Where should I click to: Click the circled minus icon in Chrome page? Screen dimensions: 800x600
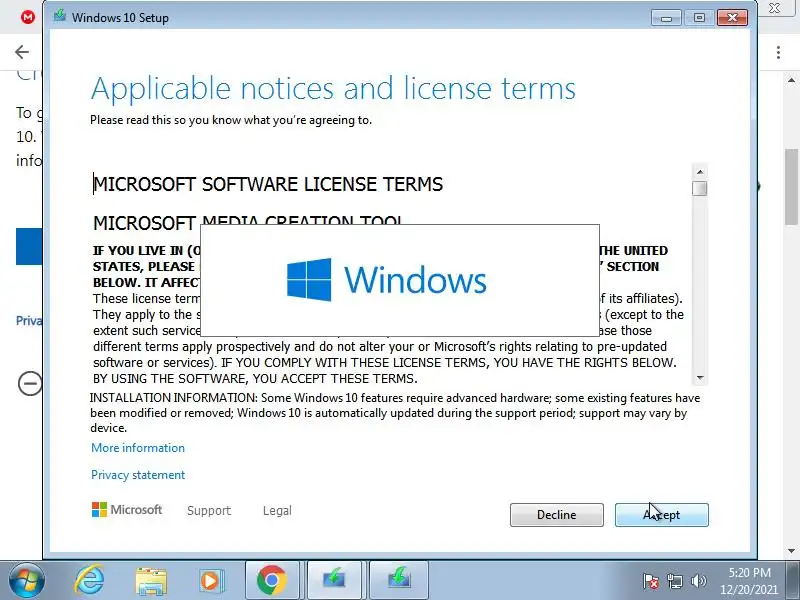(x=30, y=383)
